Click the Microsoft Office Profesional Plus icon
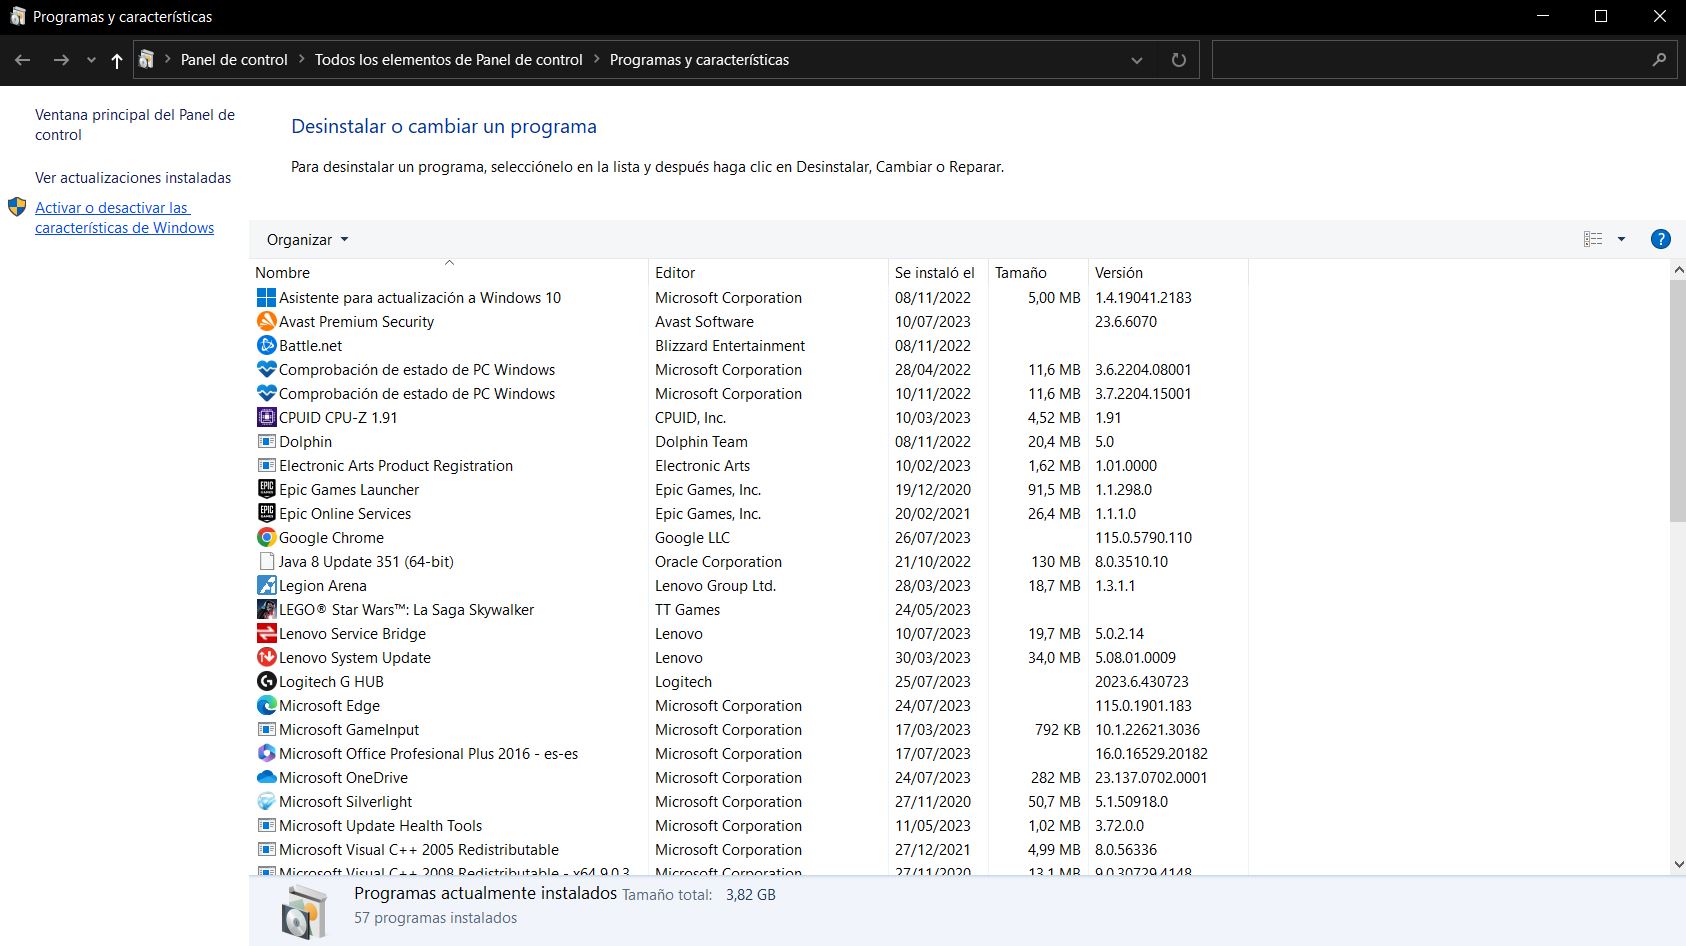The image size is (1686, 946). point(266,753)
